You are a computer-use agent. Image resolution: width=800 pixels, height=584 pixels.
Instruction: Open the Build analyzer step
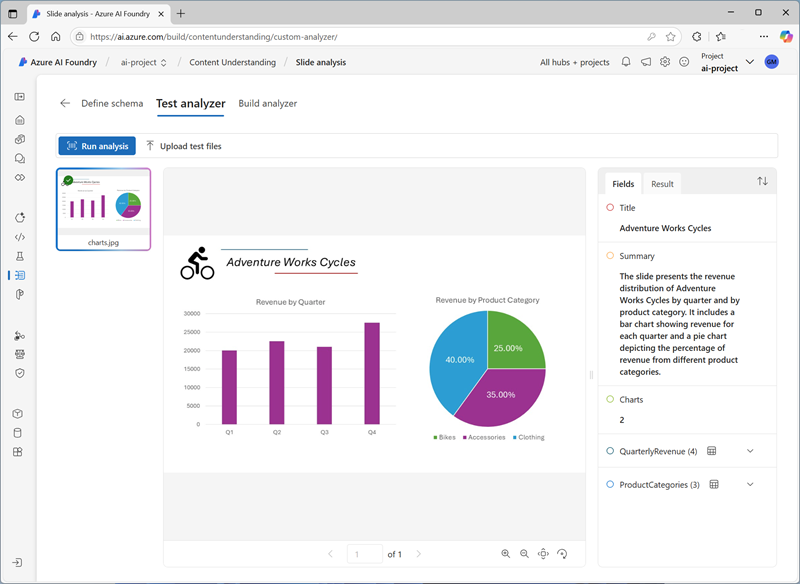[268, 104]
